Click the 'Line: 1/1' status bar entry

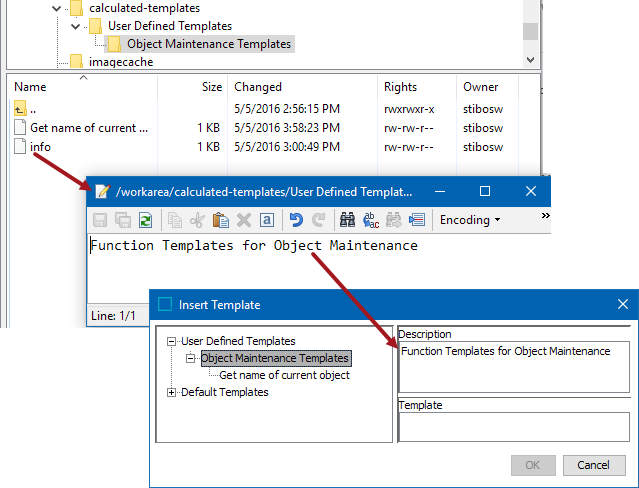coord(113,316)
